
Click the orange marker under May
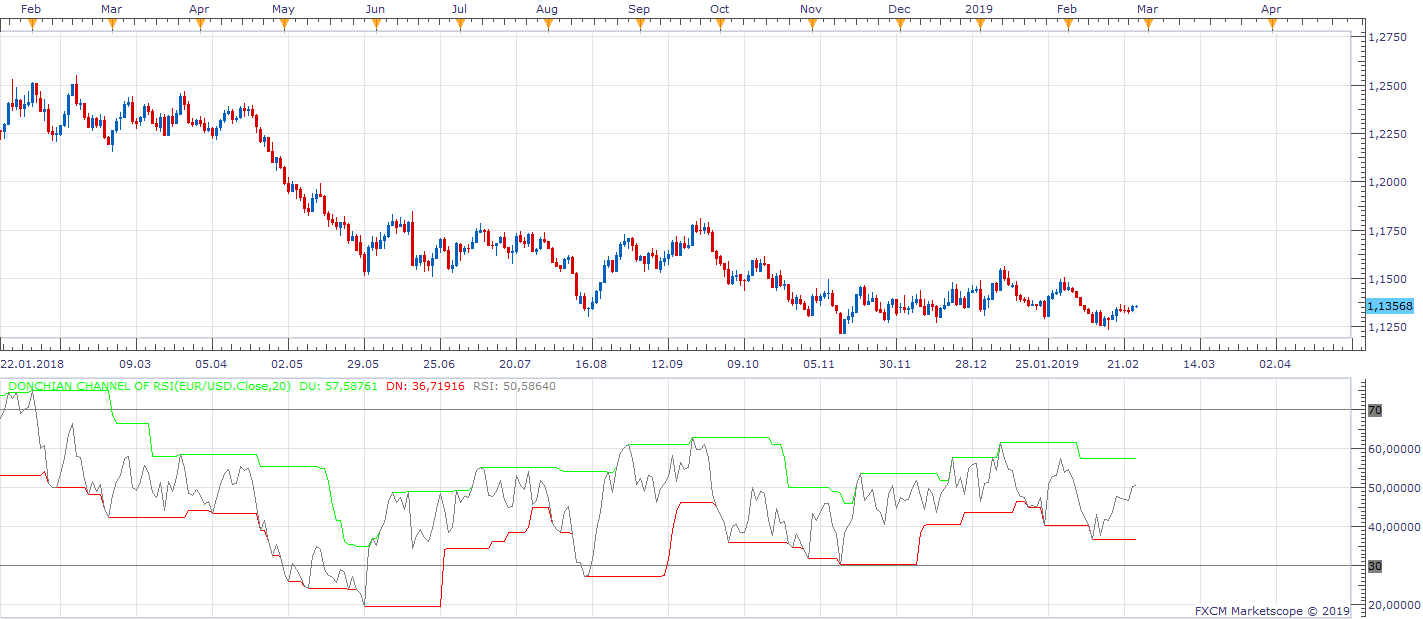click(284, 25)
